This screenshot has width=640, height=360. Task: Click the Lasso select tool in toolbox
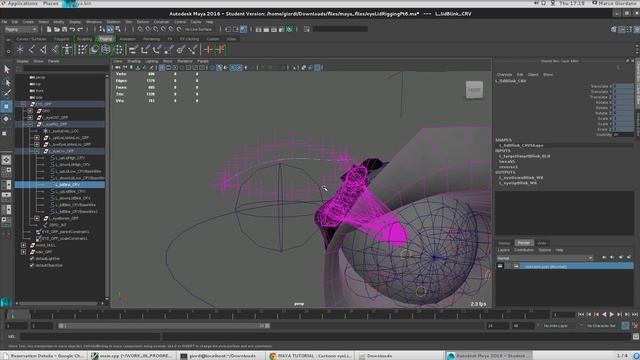pos(7,82)
